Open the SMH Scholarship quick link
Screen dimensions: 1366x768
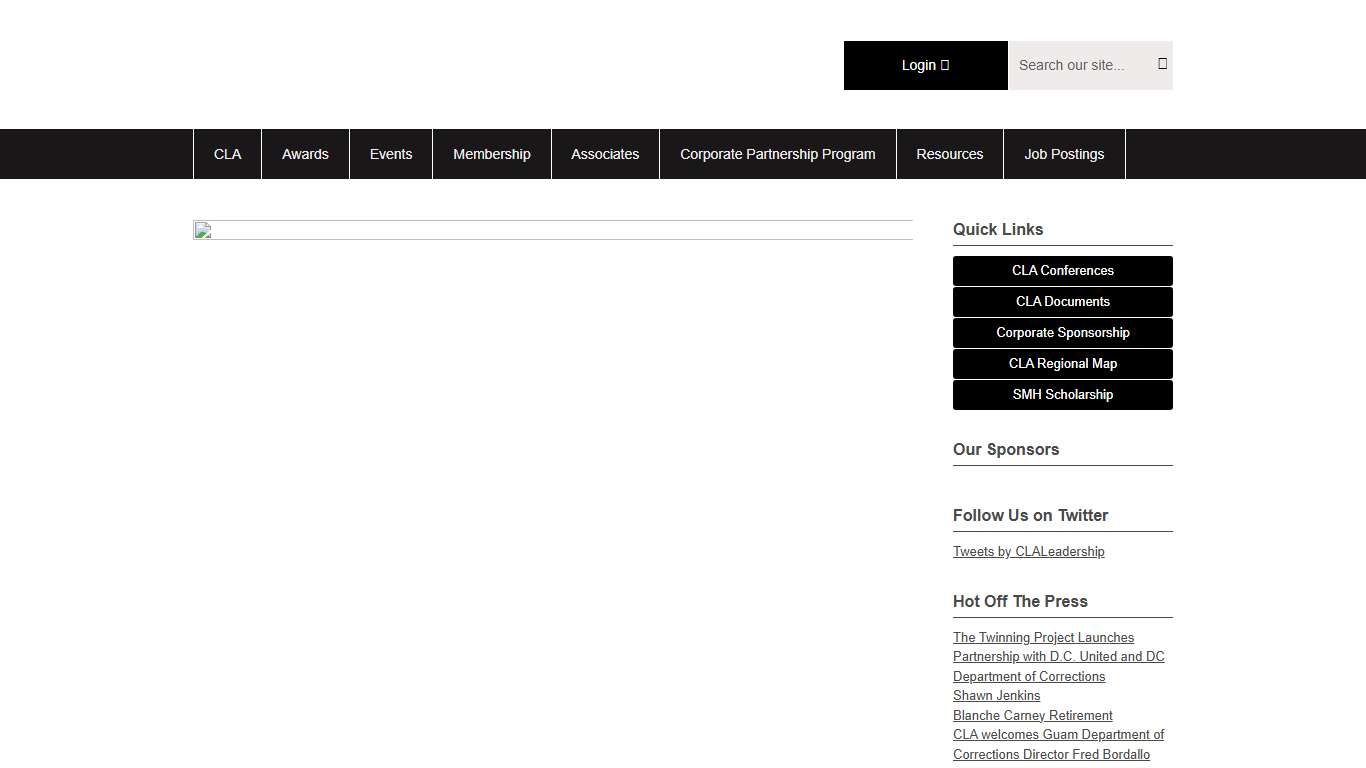[x=1062, y=395]
